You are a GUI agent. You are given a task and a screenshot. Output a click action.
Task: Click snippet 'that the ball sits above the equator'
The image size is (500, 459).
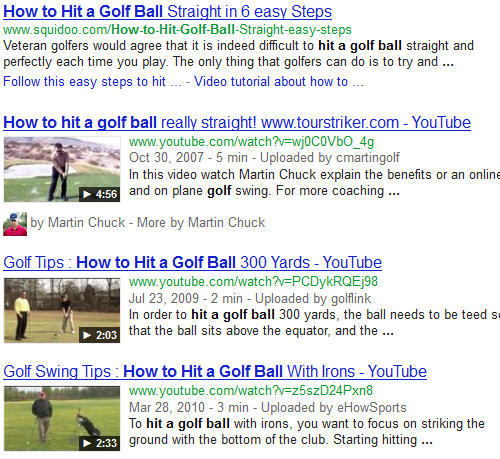(x=230, y=331)
